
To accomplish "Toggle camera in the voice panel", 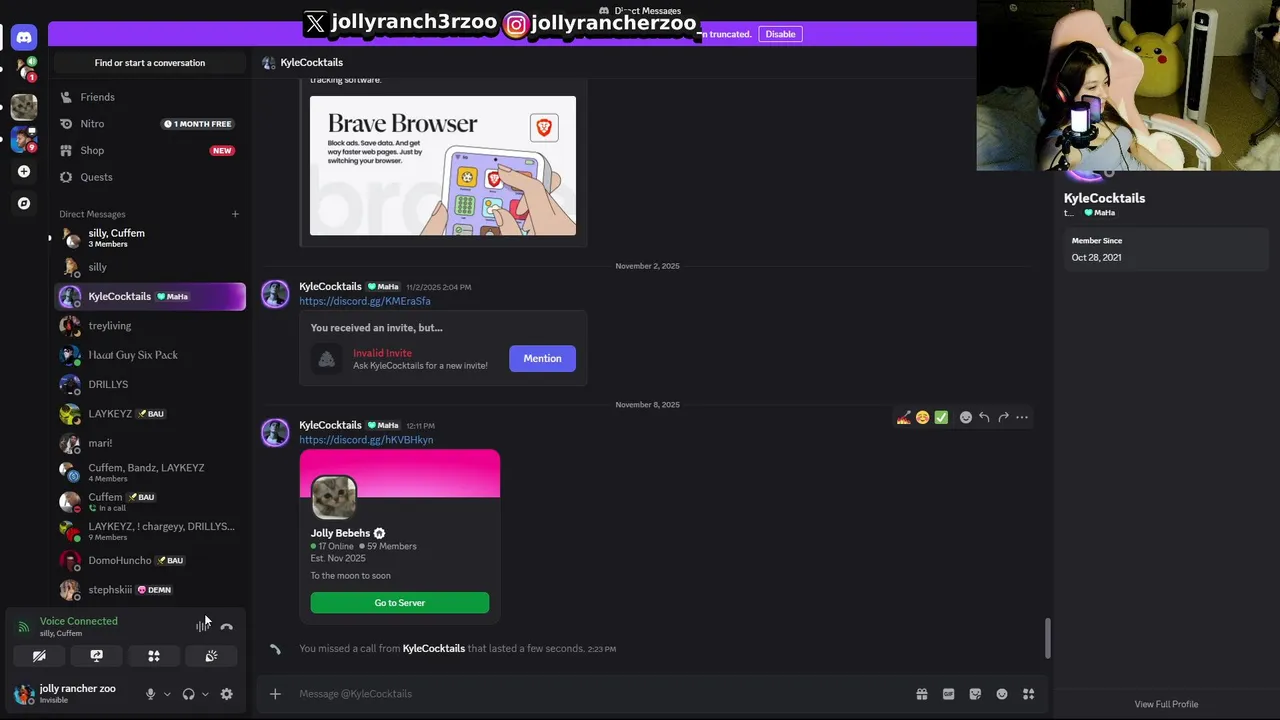I will coord(39,656).
